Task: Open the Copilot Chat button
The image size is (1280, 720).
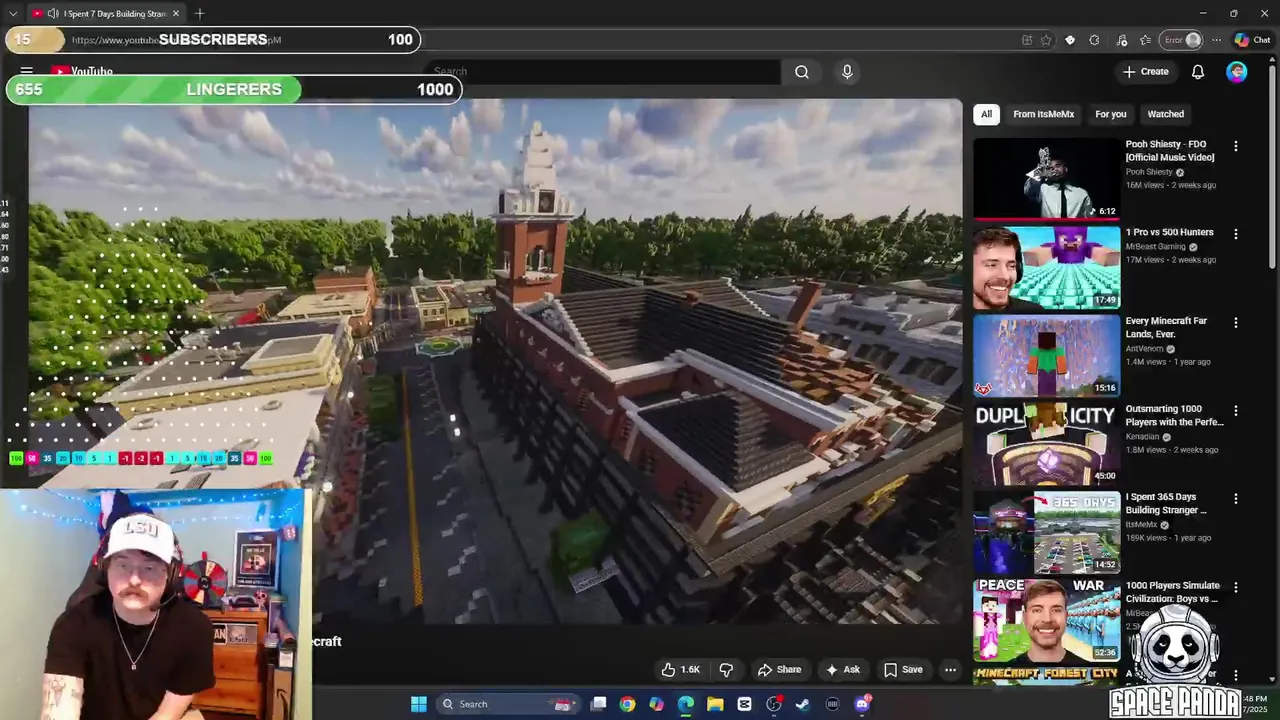Action: coord(1252,40)
